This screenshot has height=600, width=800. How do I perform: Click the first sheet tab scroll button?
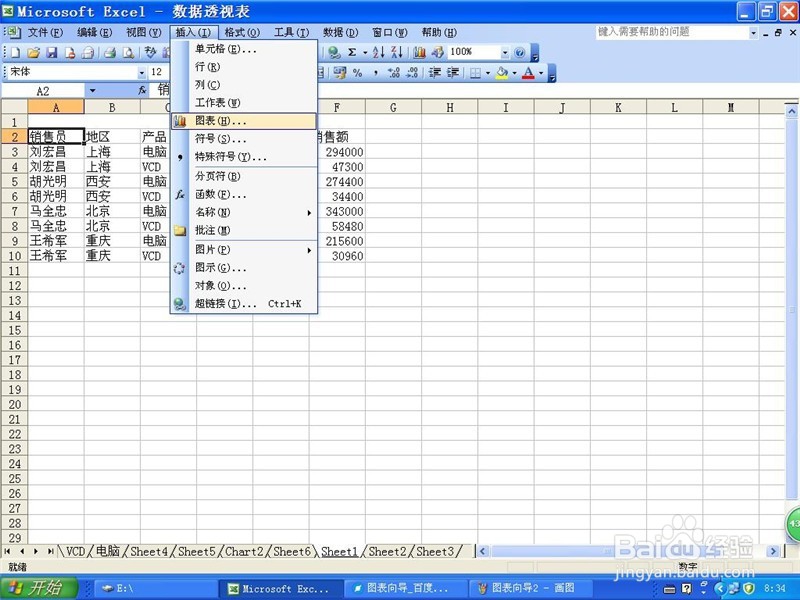point(8,552)
